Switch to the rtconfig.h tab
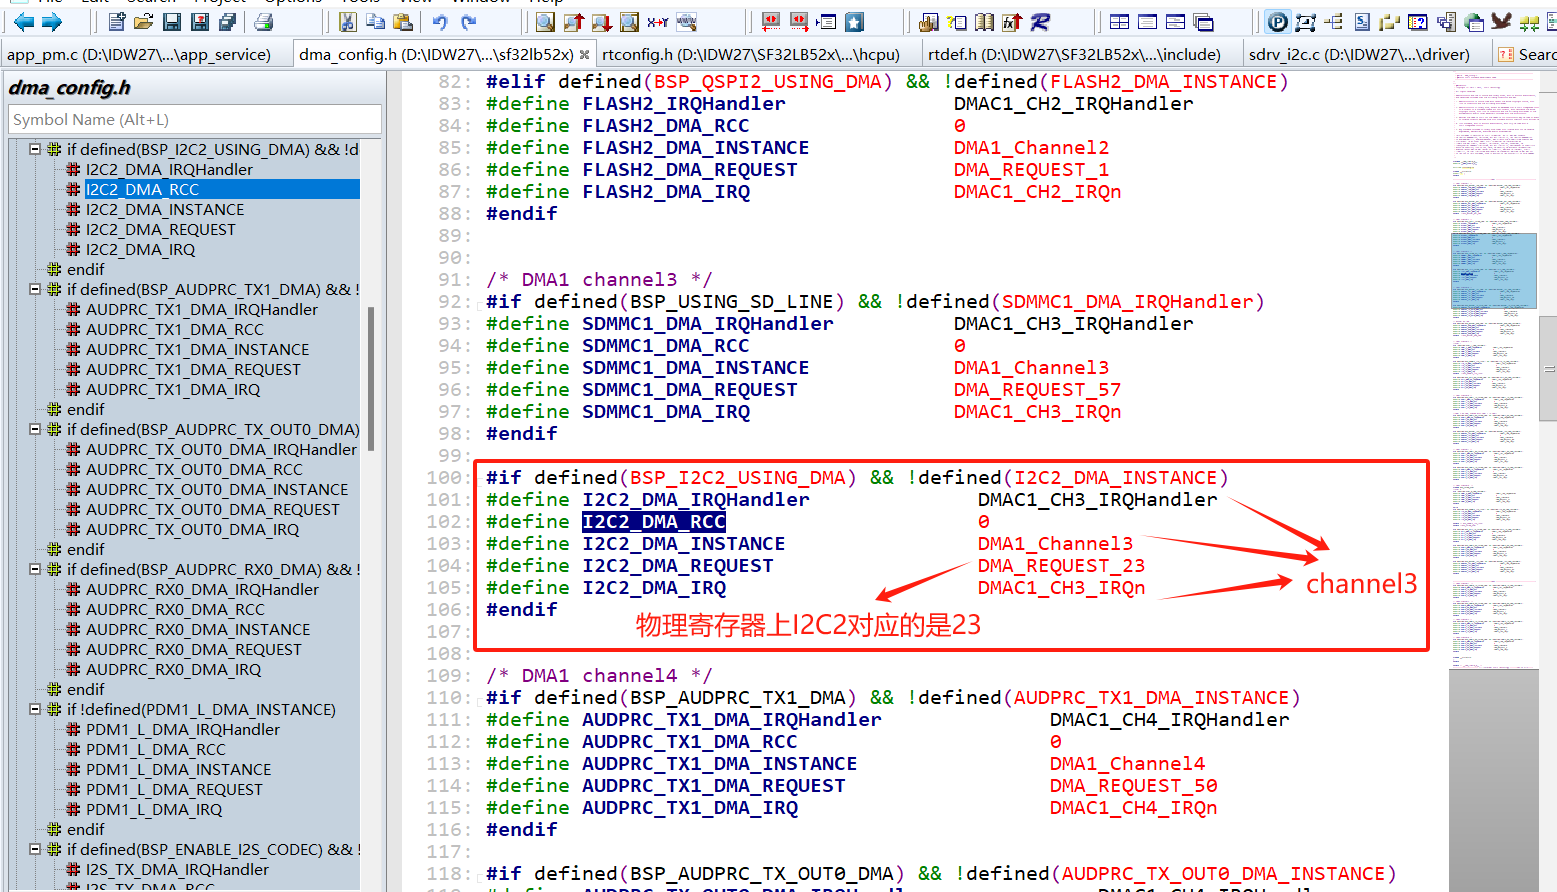Viewport: 1557px width, 892px height. (x=752, y=54)
